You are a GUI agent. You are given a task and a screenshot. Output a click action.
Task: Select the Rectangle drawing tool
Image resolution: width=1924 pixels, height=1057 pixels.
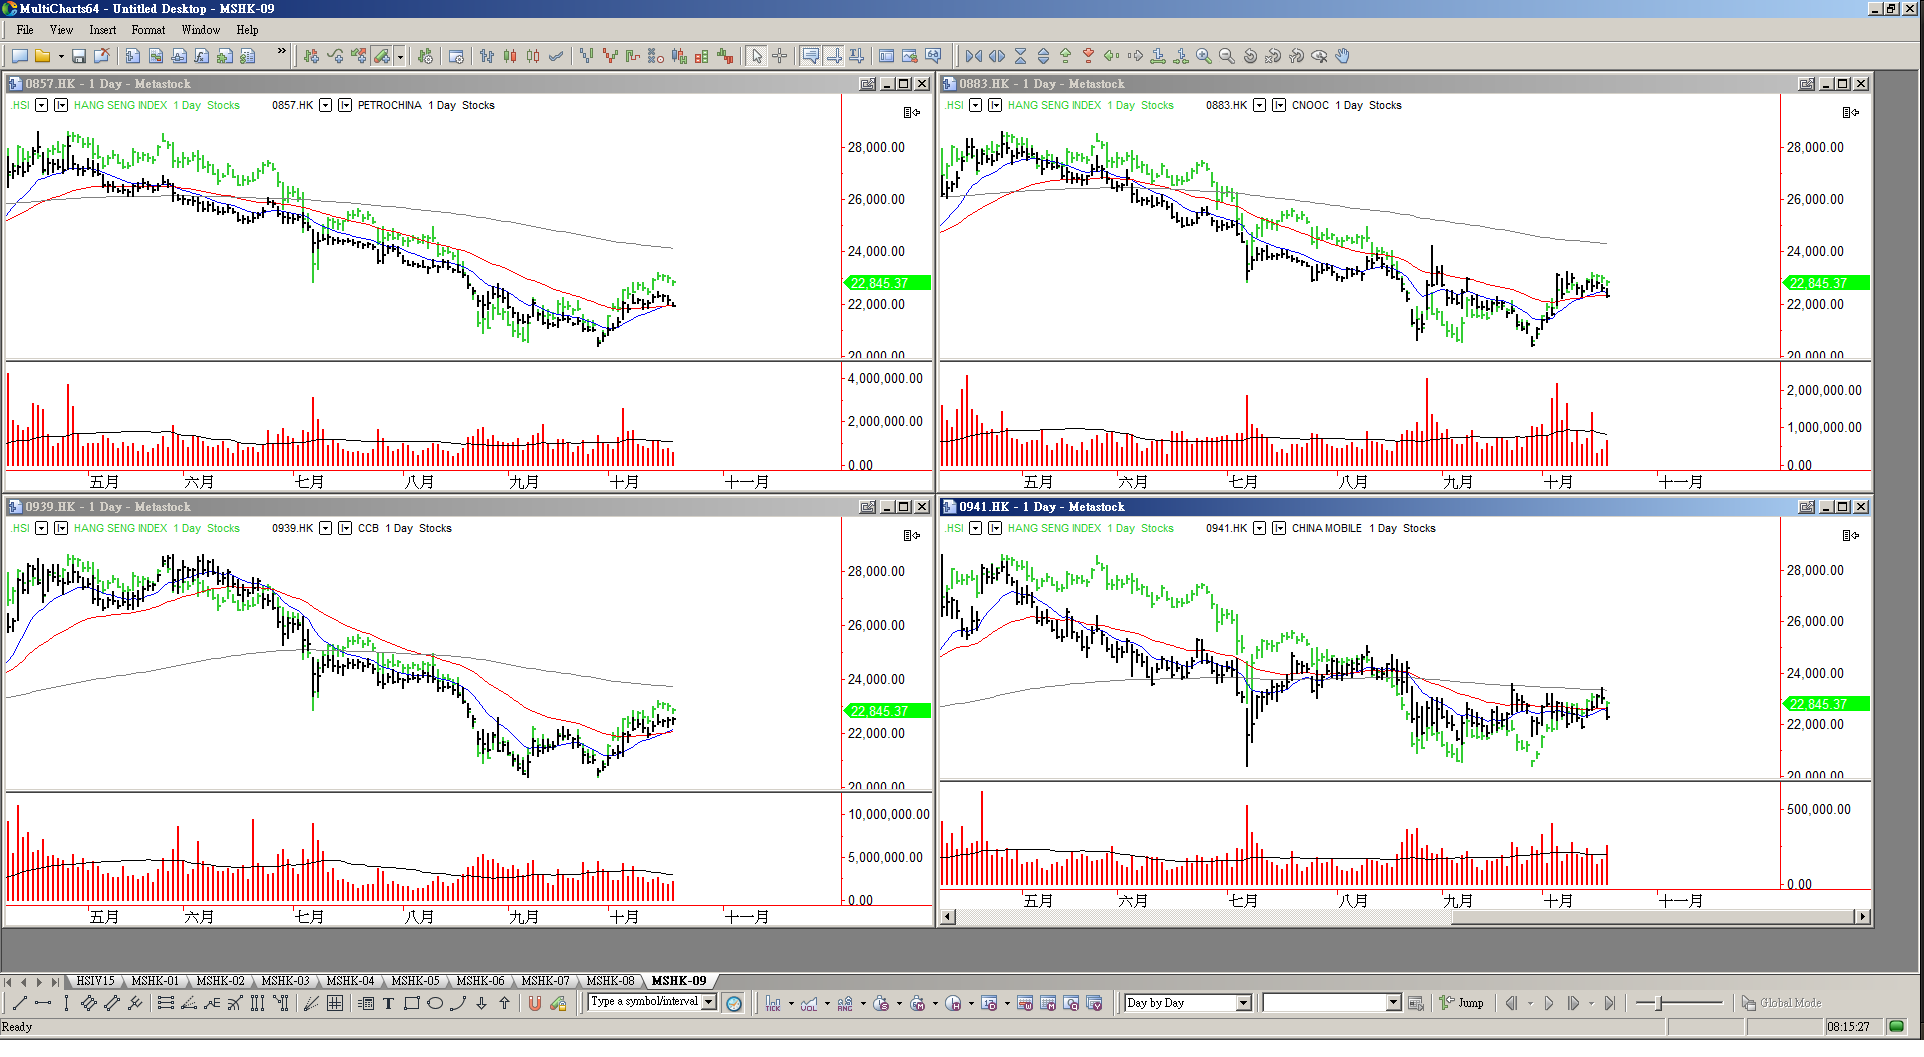(x=411, y=1003)
